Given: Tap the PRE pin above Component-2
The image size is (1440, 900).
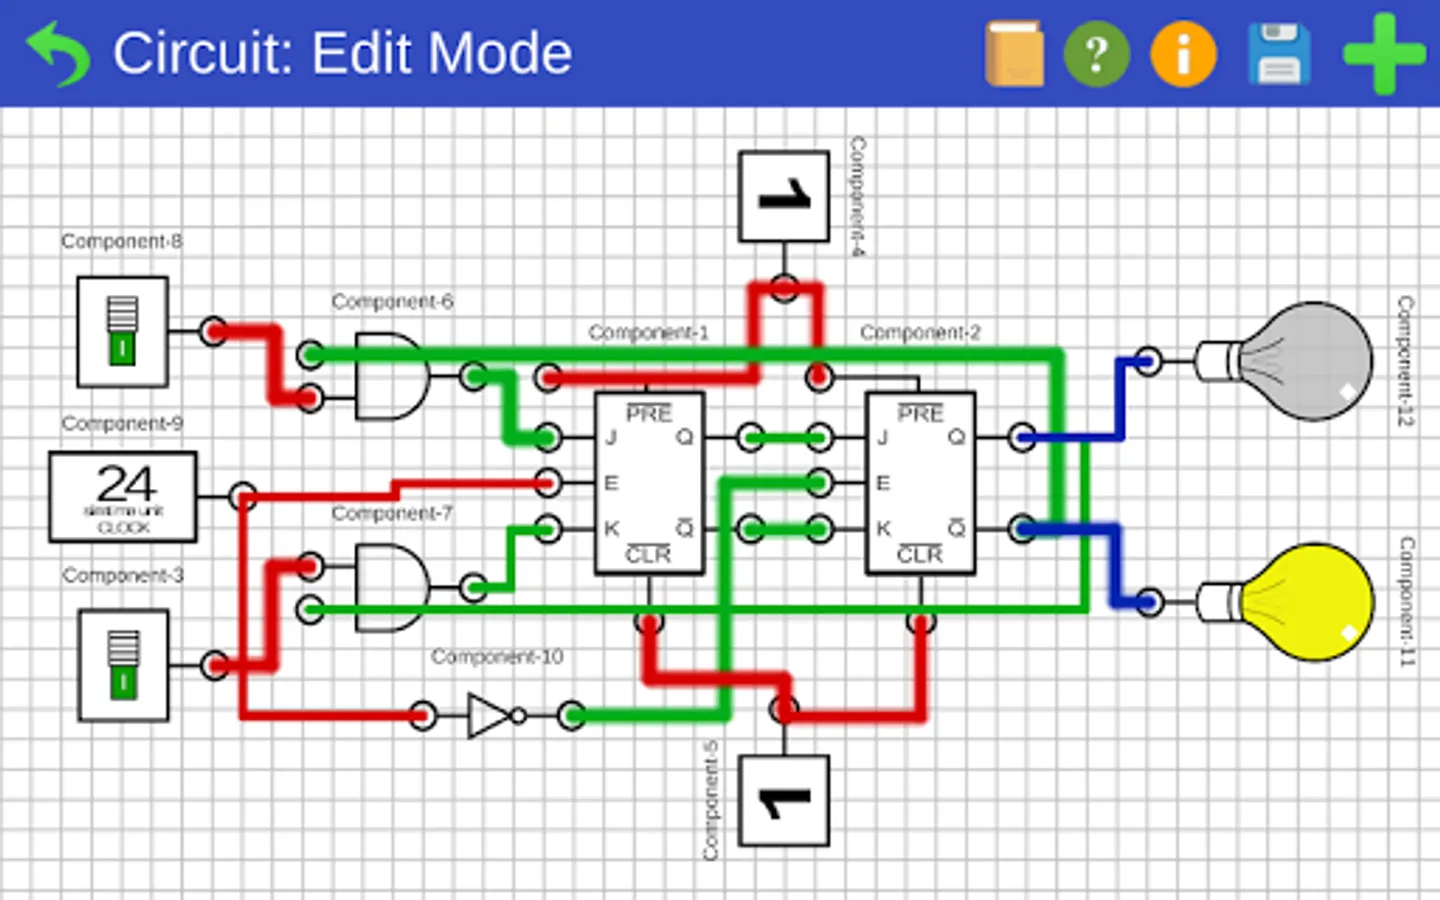Looking at the screenshot, I should (x=819, y=377).
